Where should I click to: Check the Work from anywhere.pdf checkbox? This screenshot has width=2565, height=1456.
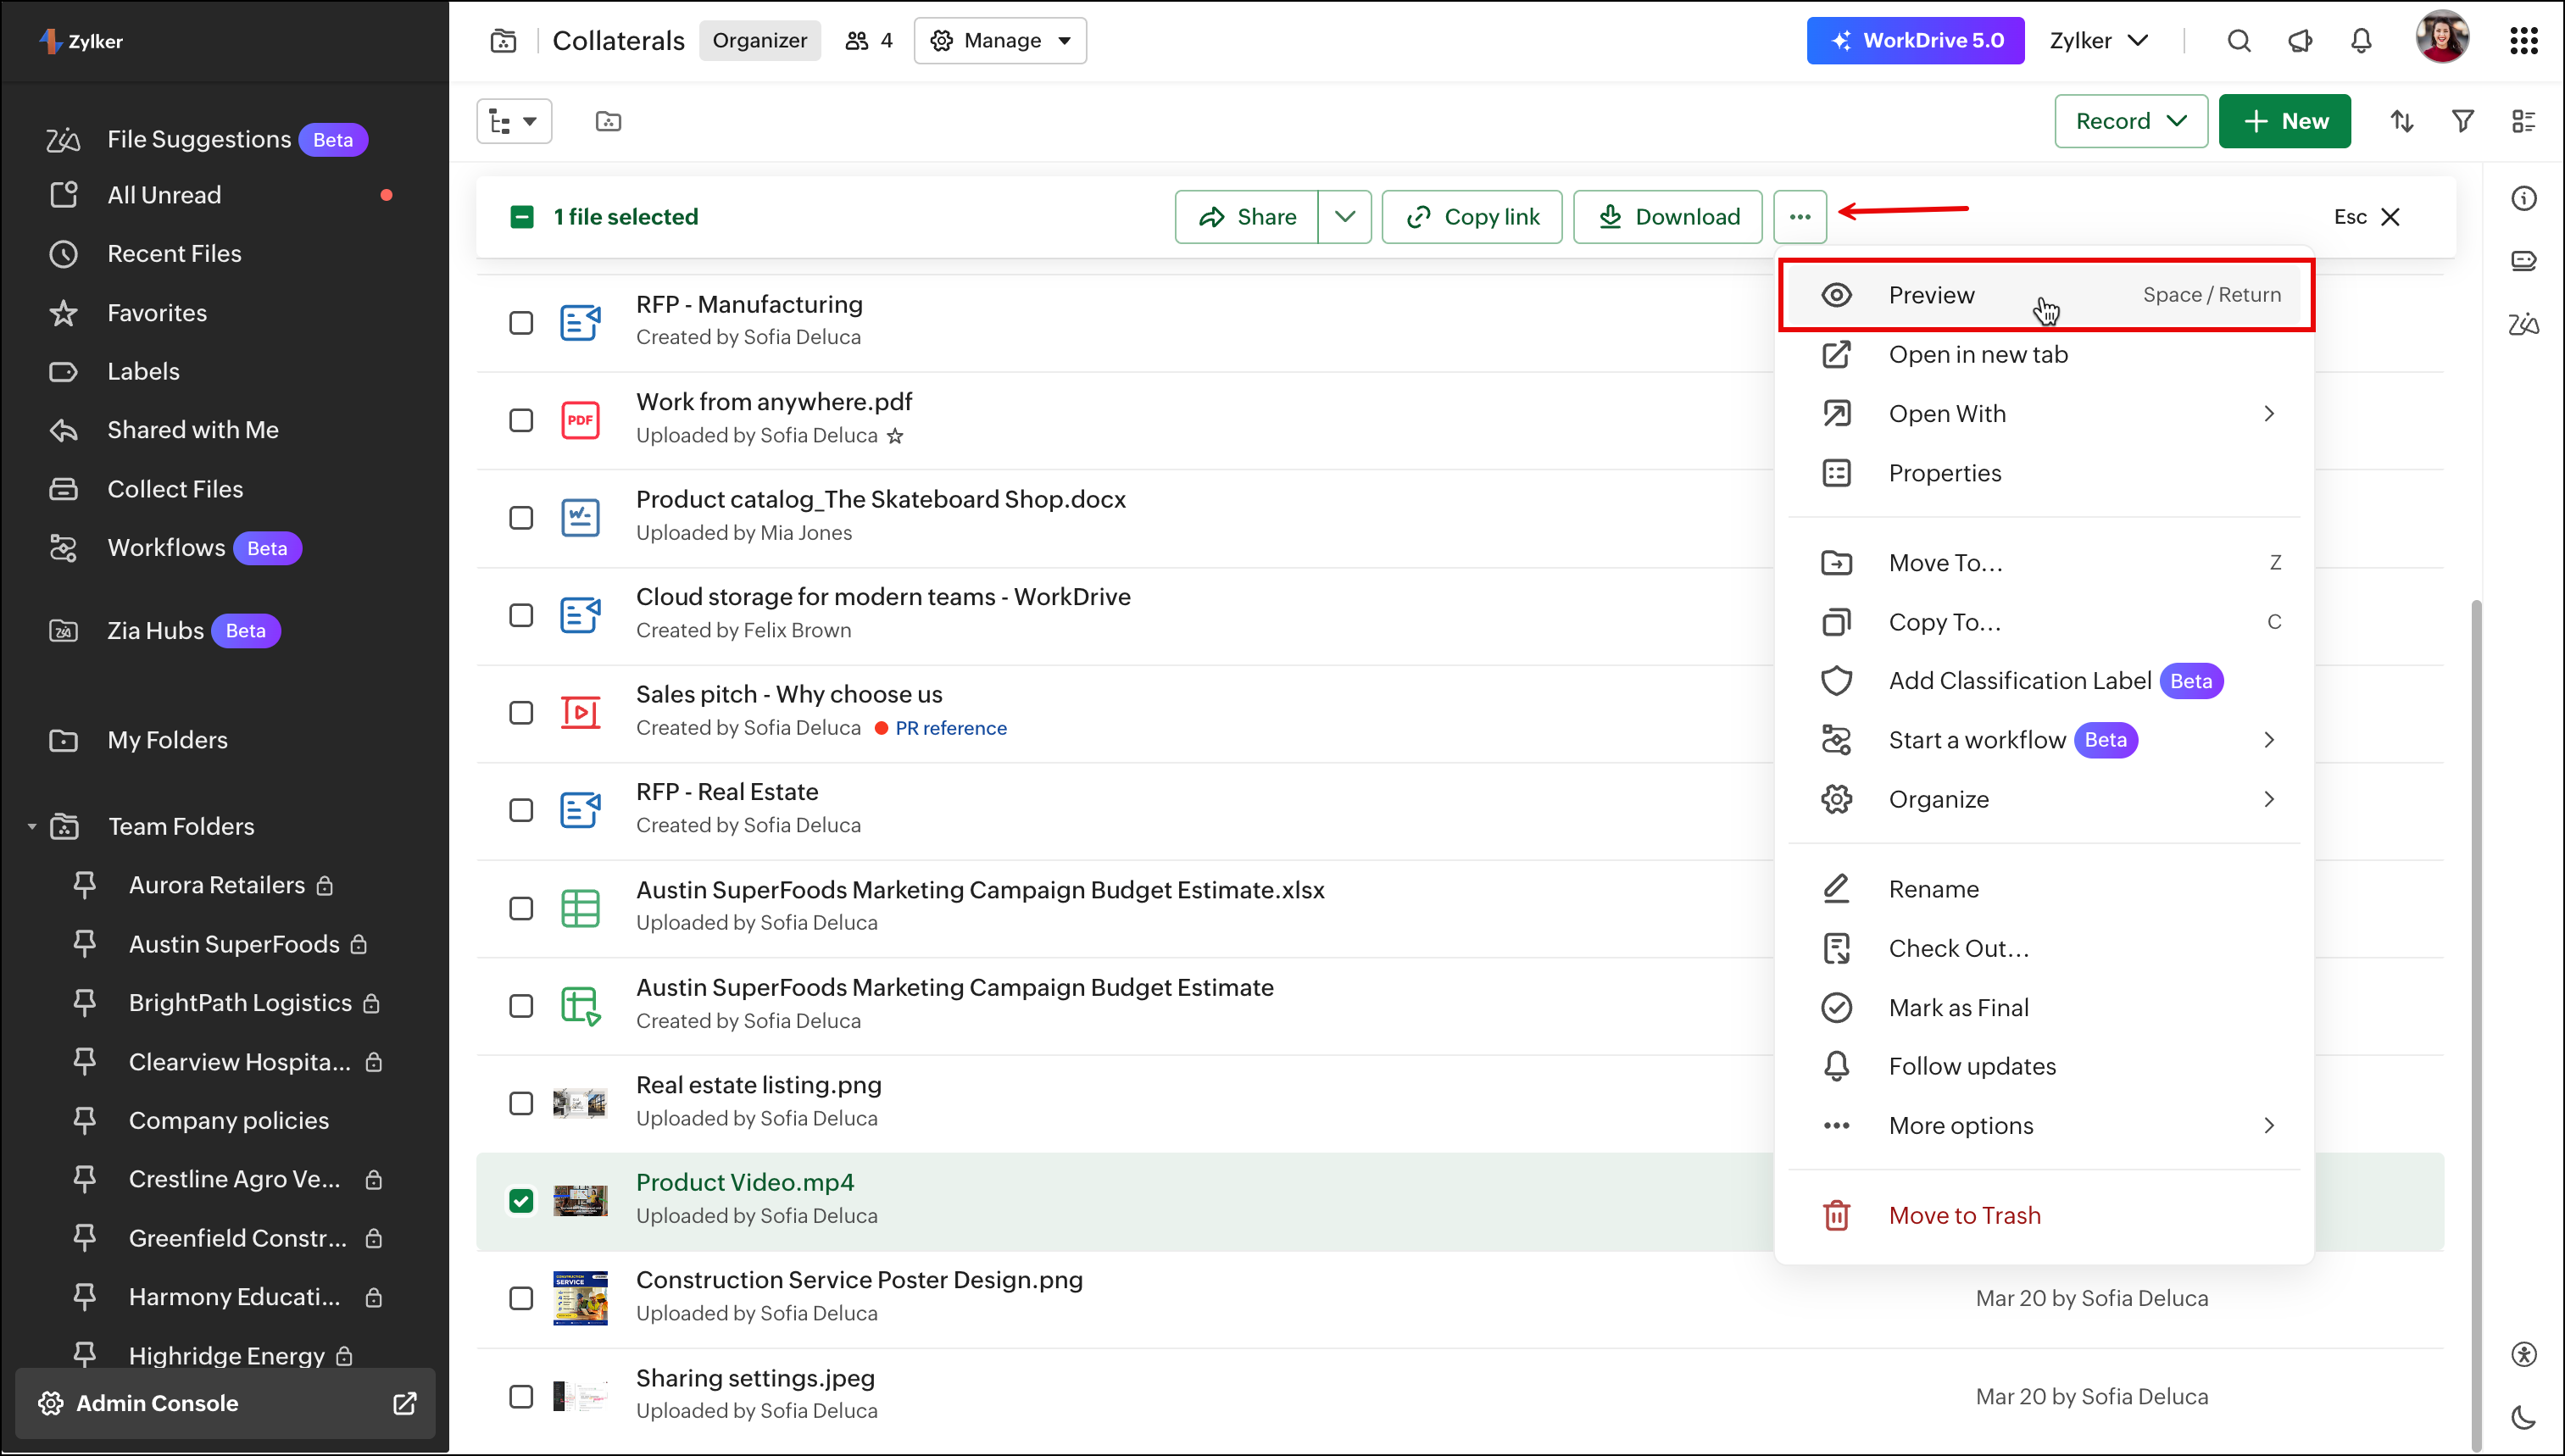click(521, 420)
